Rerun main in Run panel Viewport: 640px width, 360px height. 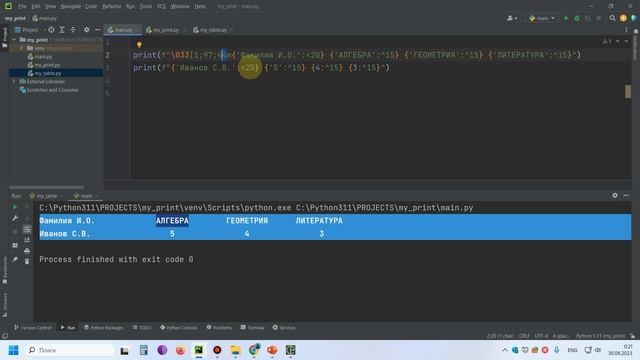coord(15,207)
